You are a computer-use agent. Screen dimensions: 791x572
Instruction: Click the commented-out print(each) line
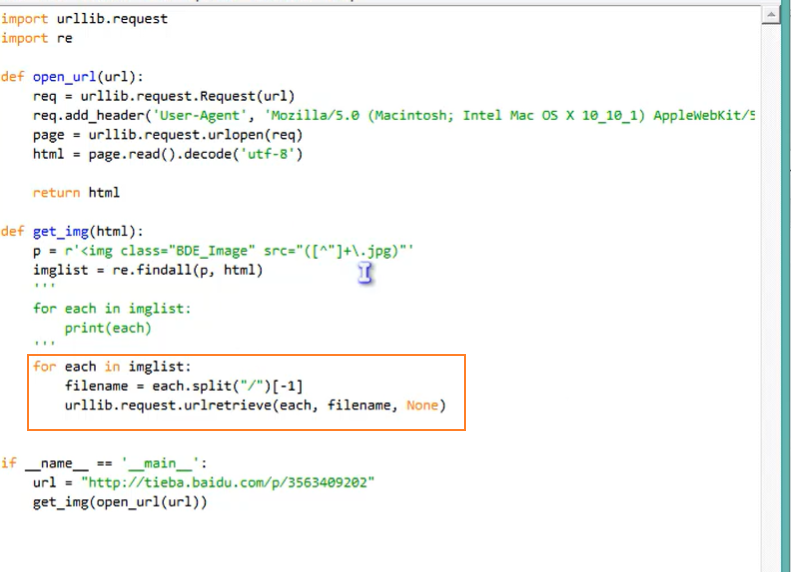pos(108,327)
